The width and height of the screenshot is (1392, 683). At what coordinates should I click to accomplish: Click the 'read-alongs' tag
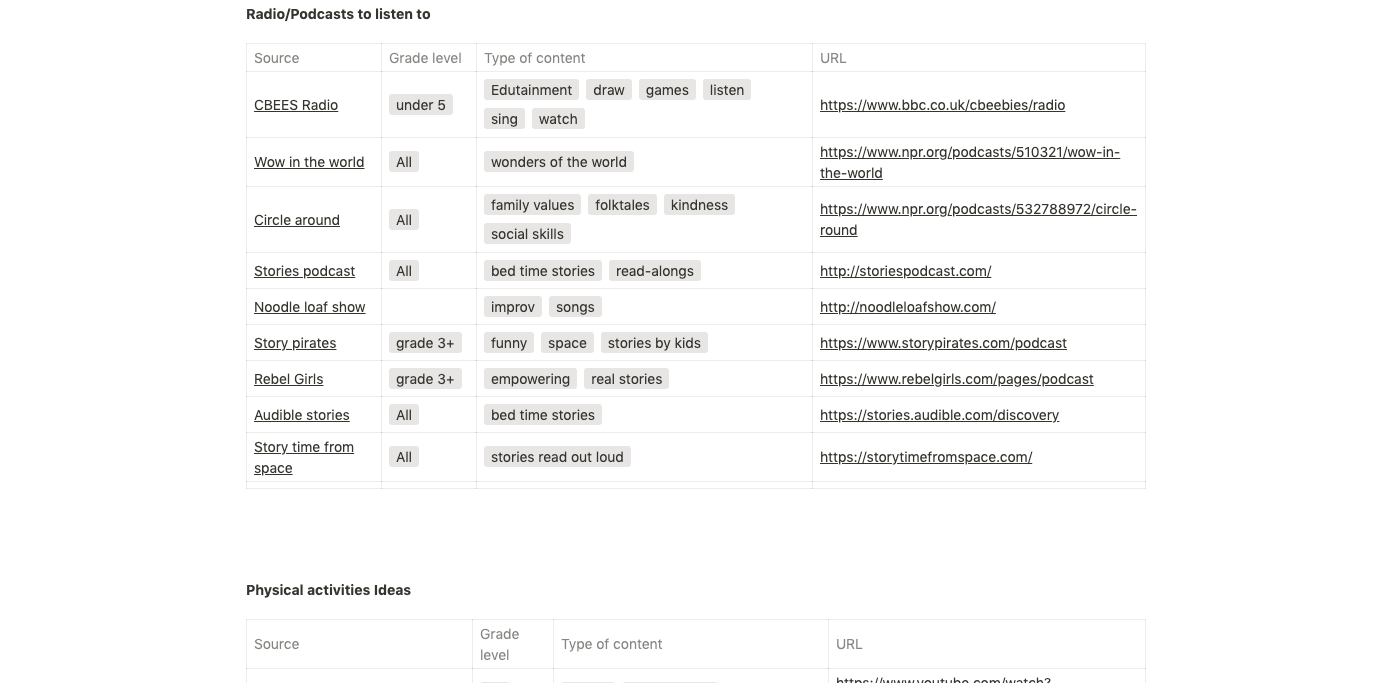655,271
